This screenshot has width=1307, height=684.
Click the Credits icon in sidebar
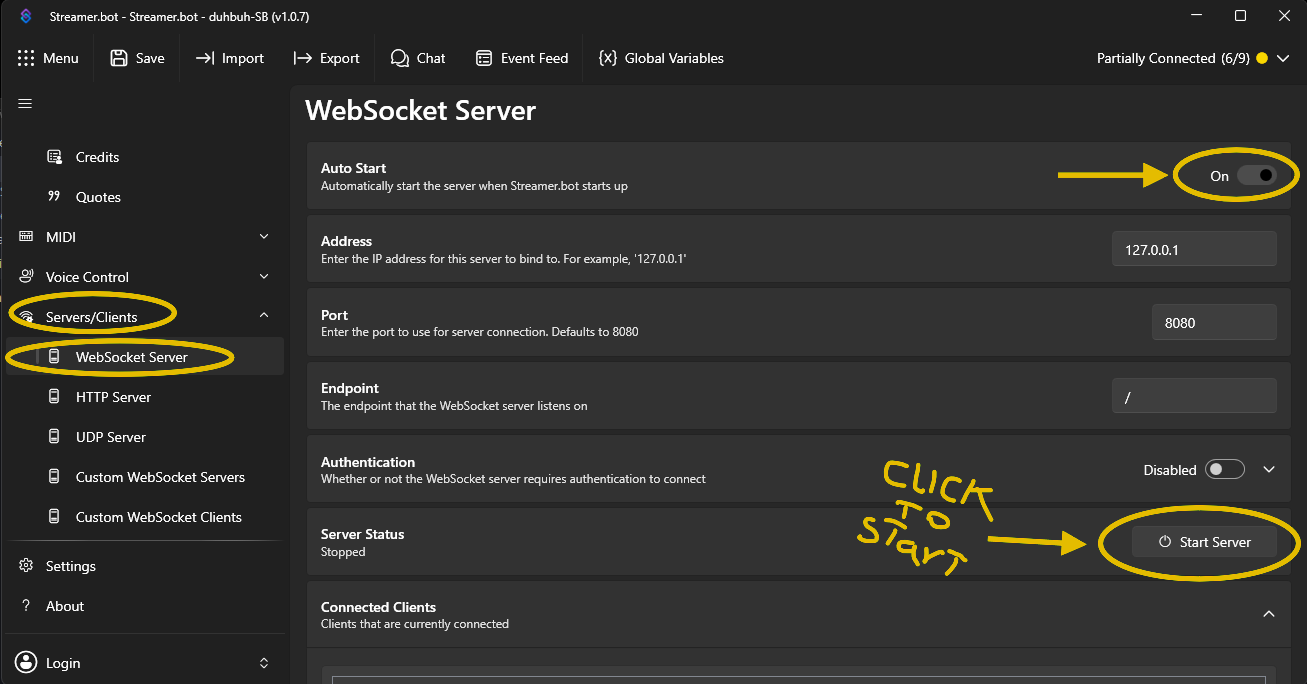tap(55, 157)
